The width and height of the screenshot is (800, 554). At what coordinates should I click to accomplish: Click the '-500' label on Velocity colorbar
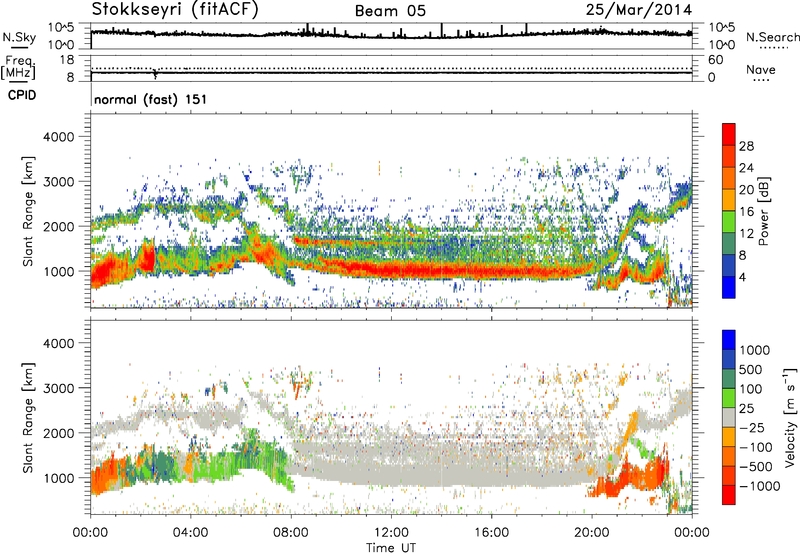pos(755,467)
